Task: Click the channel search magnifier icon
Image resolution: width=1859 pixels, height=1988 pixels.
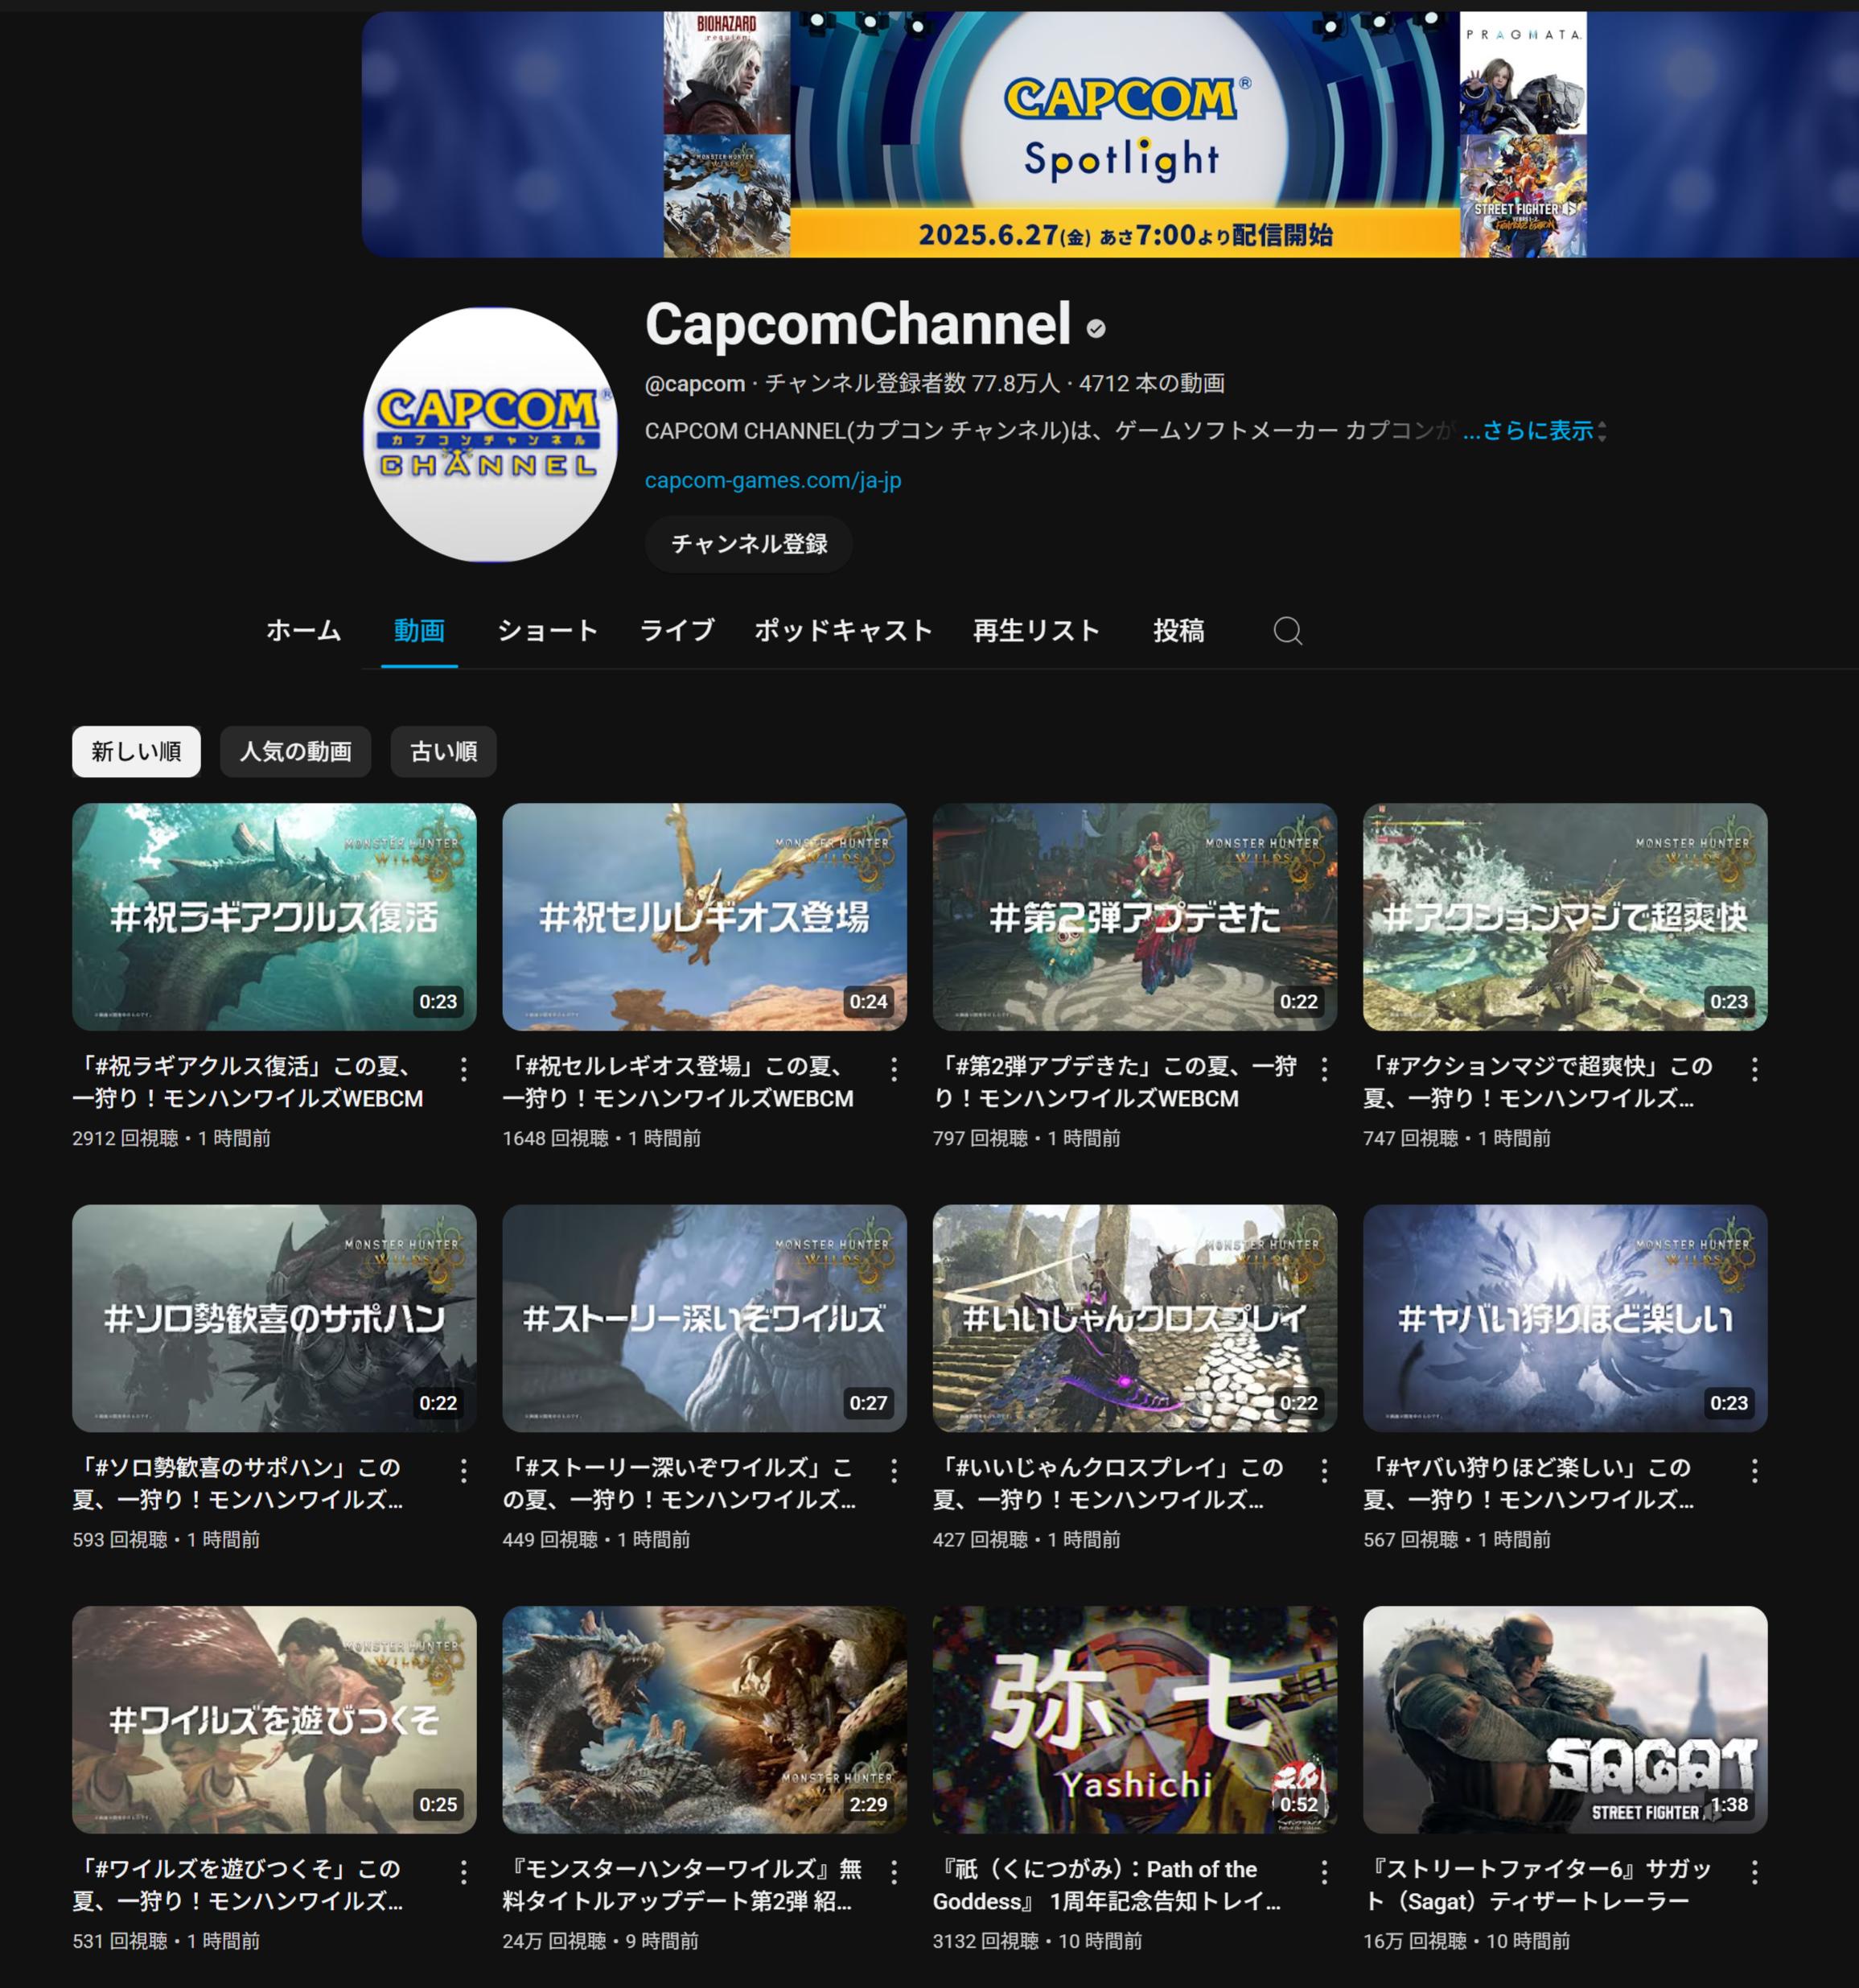Action: (x=1287, y=631)
